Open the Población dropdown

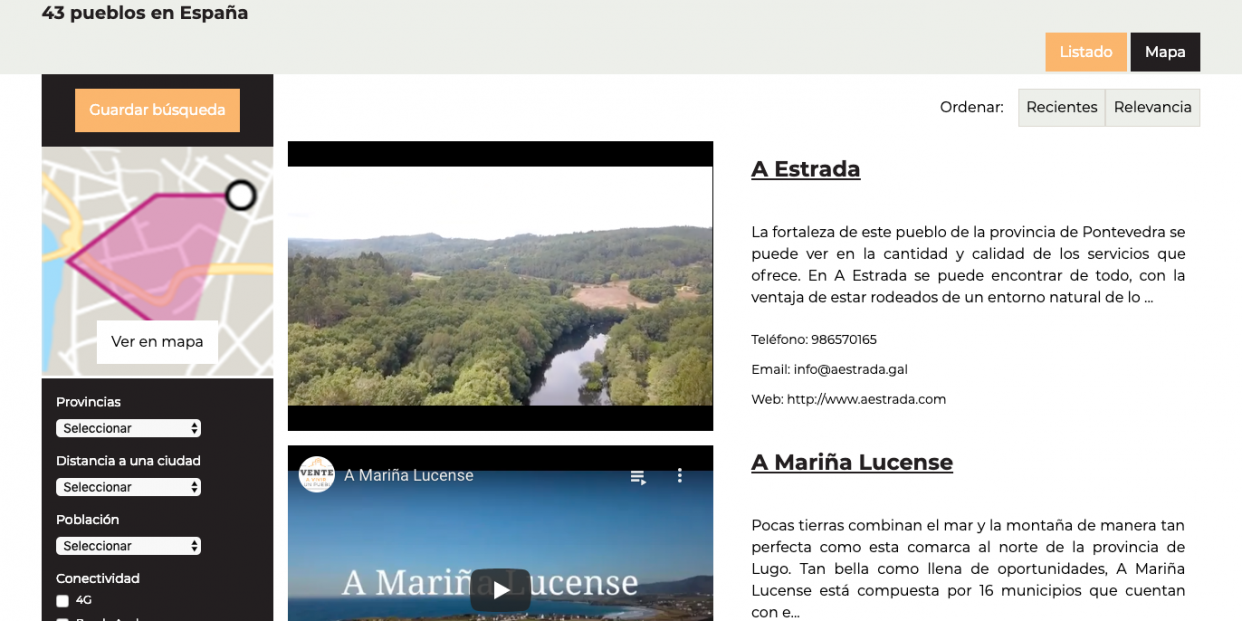coord(128,546)
